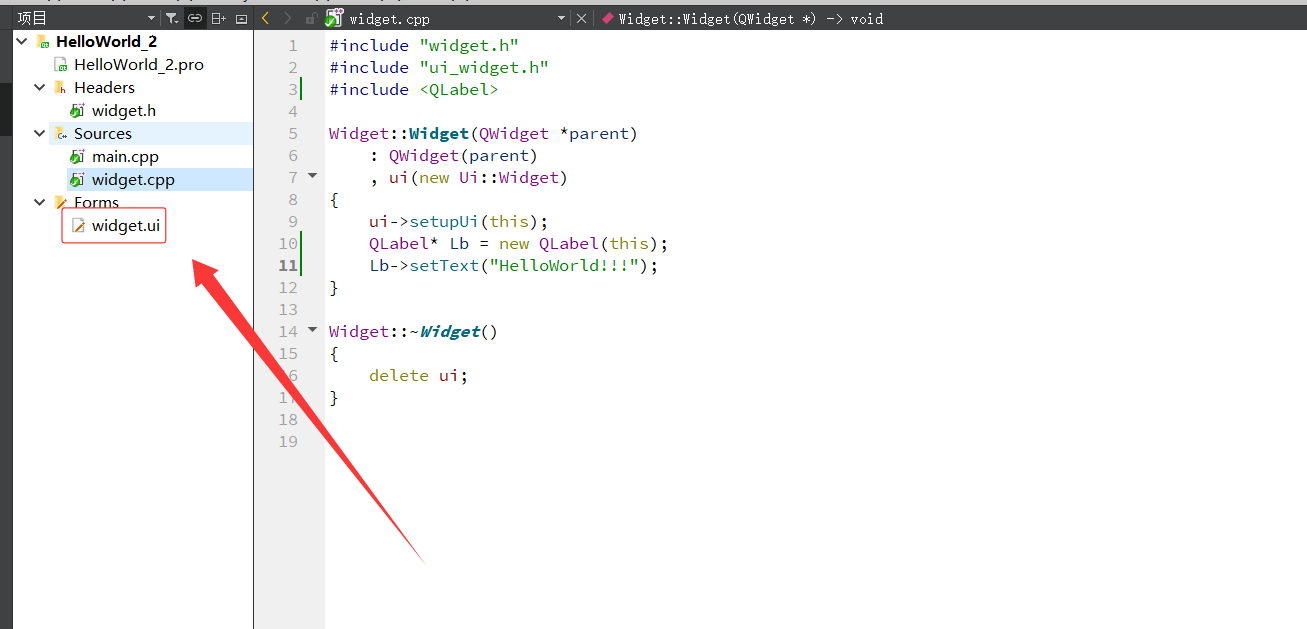This screenshot has height=629, width=1307.
Task: Open the widget.cpp open documents dropdown
Action: point(561,18)
